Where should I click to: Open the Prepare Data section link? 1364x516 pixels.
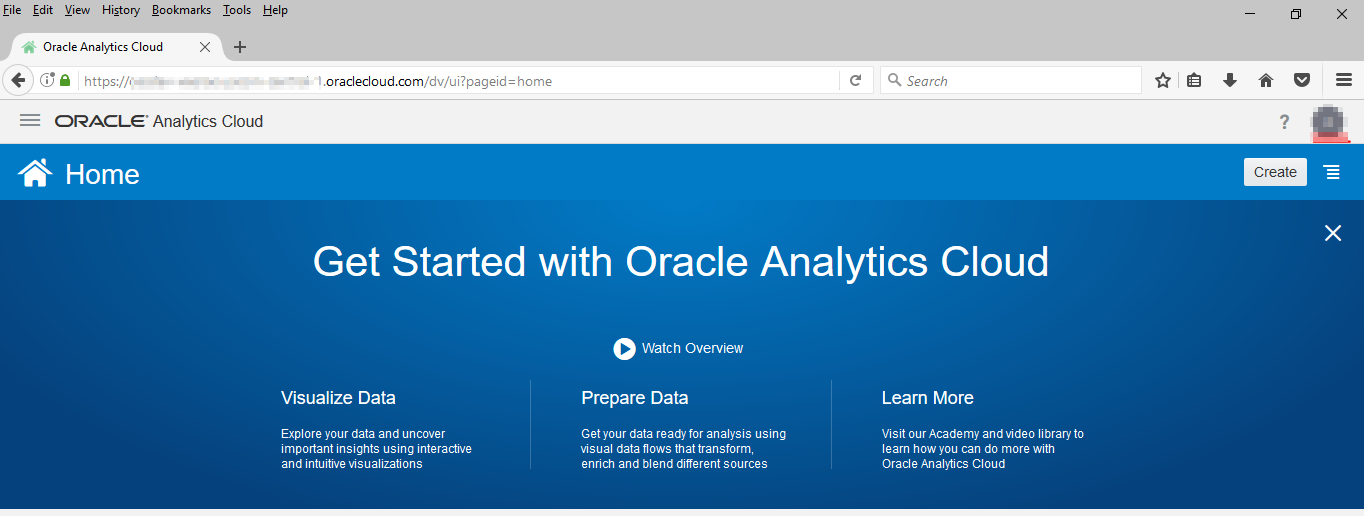[x=634, y=398]
